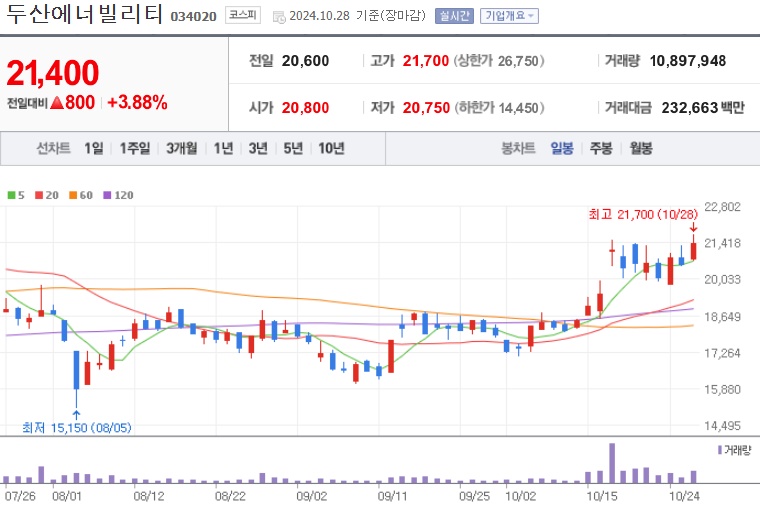Switch chart to 10년 range
760x510 pixels.
(331, 148)
